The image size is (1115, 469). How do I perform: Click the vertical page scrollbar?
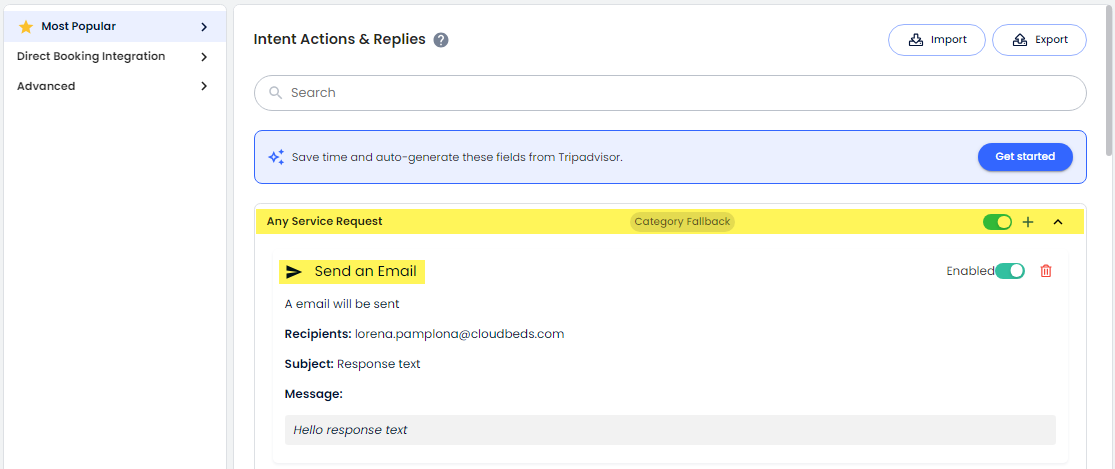(1108, 80)
